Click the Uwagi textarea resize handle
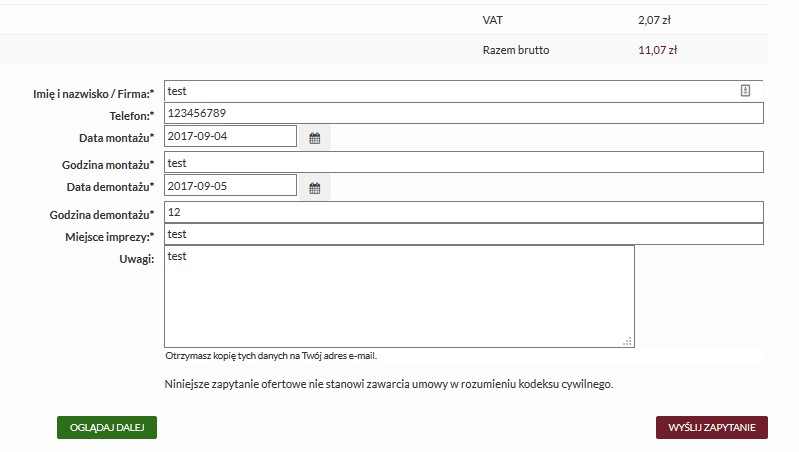Viewport: 799px width, 452px height. pos(627,341)
